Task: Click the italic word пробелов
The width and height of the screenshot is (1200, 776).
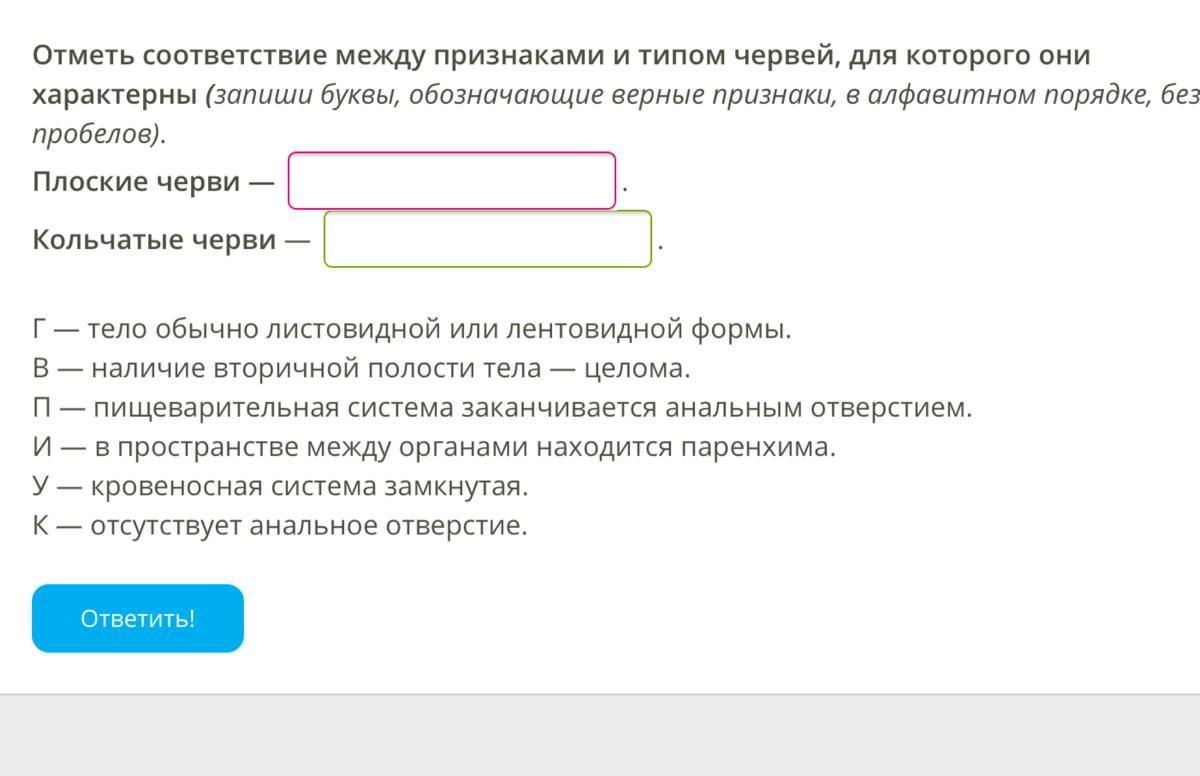Action: 94,135
